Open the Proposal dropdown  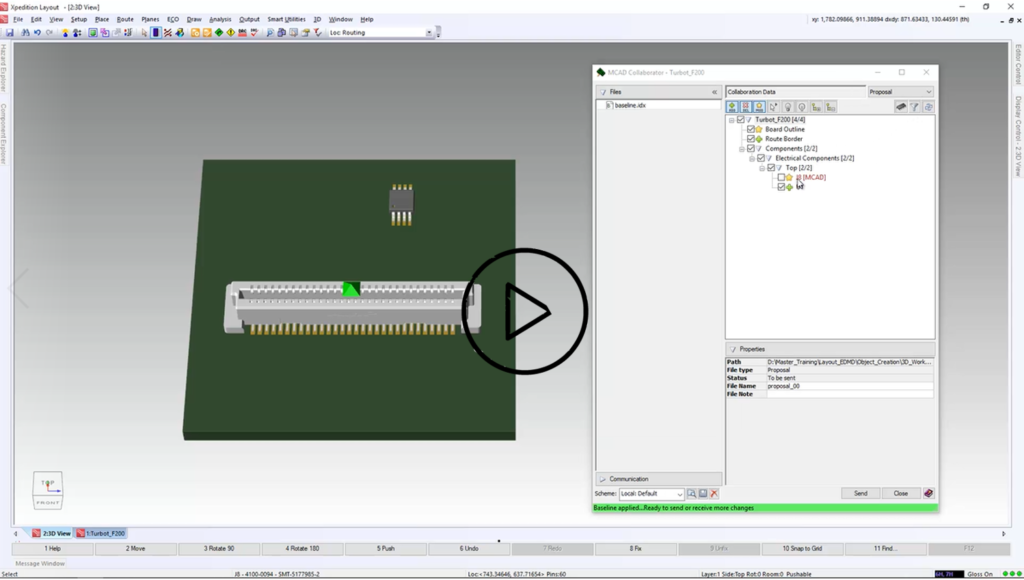(x=900, y=92)
